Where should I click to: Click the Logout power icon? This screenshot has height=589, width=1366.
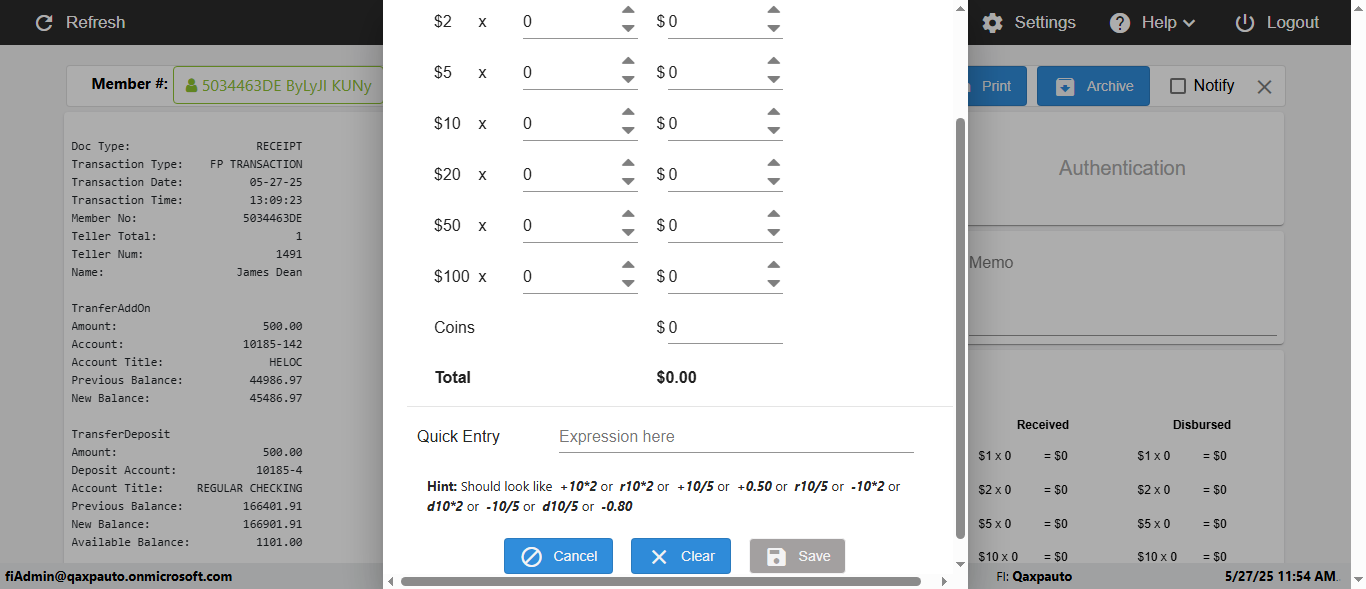point(1245,22)
